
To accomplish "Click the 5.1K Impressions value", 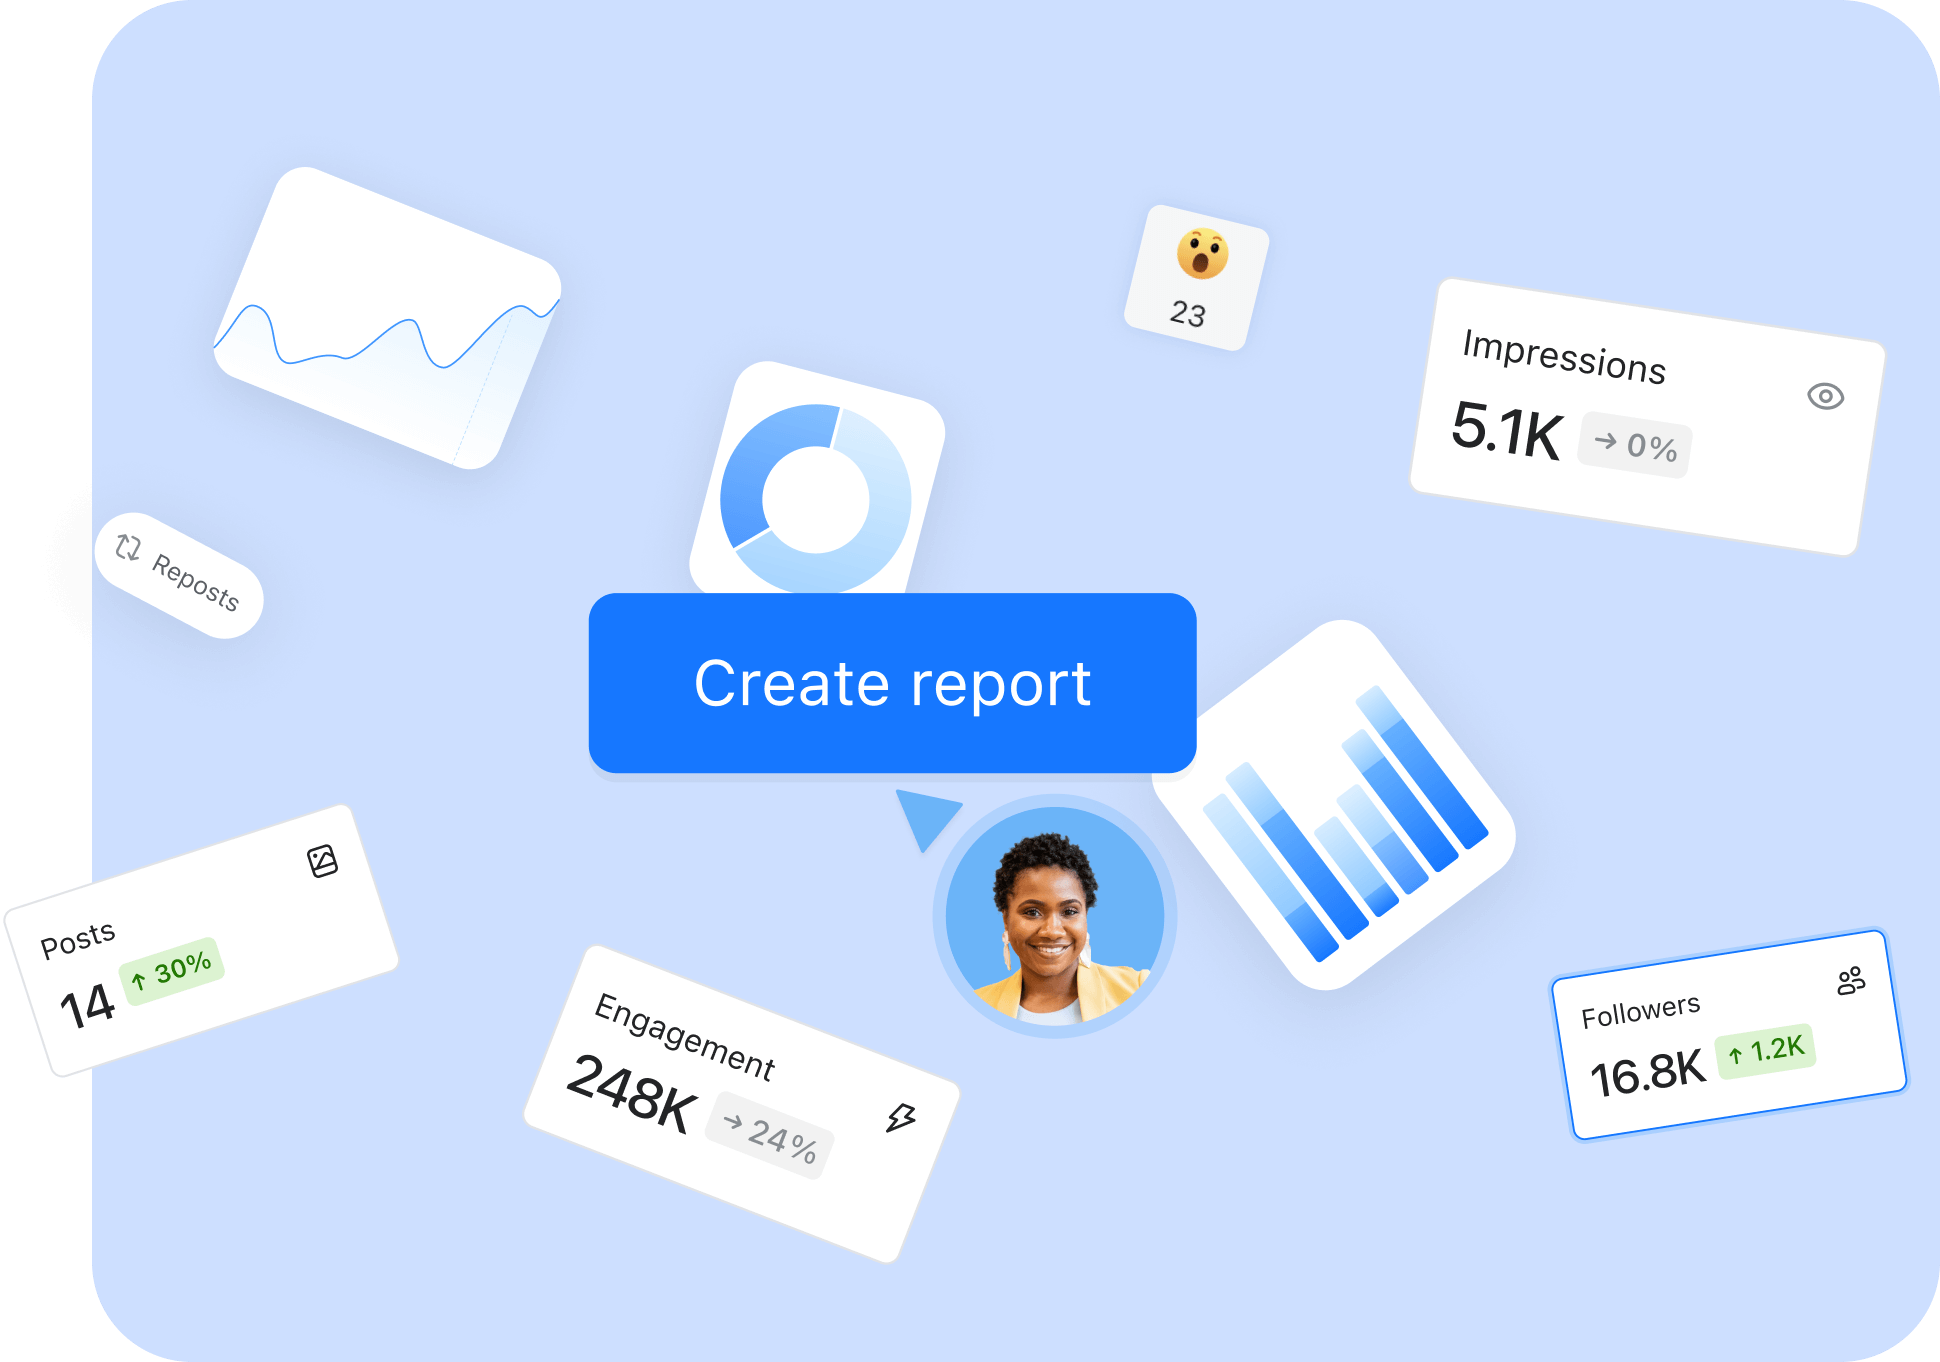I will pos(1506,430).
